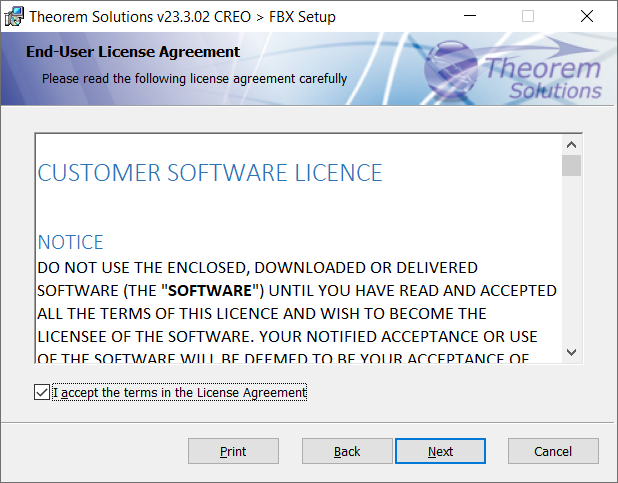Proceed with the Next button

(440, 451)
